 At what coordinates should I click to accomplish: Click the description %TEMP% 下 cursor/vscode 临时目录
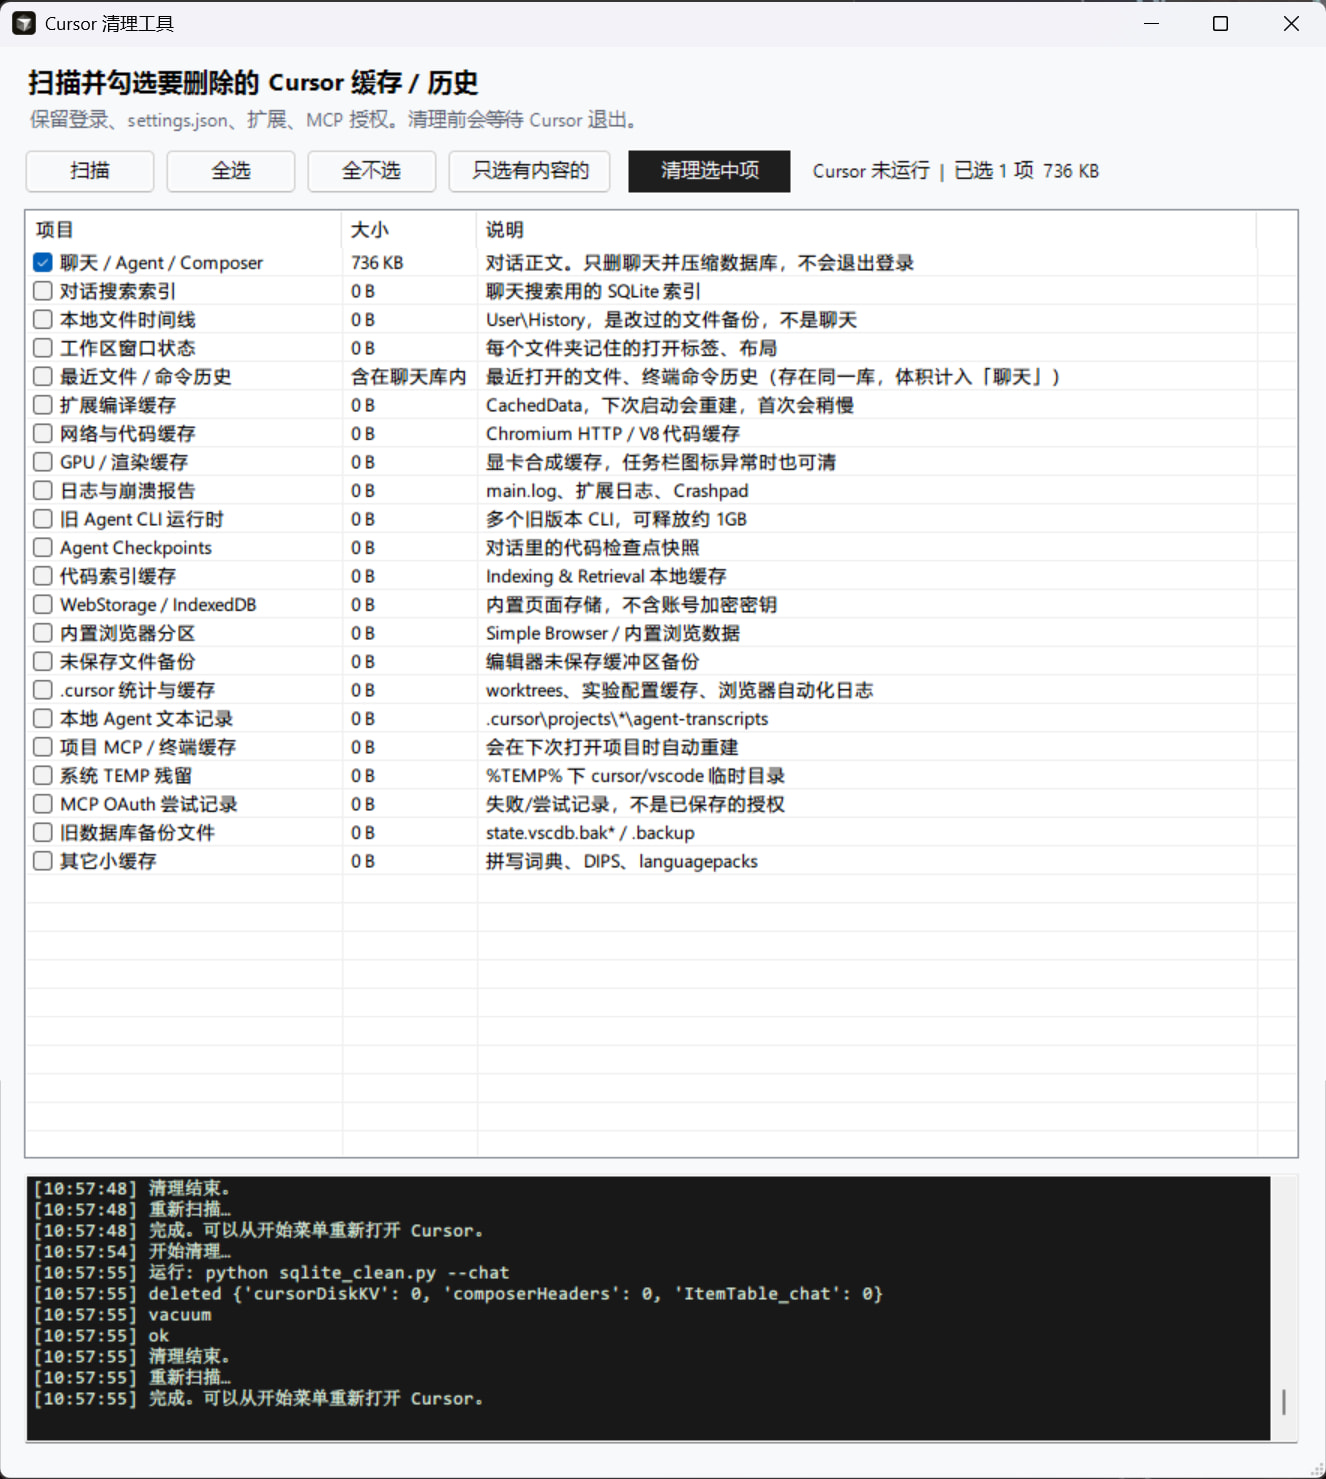[635, 776]
